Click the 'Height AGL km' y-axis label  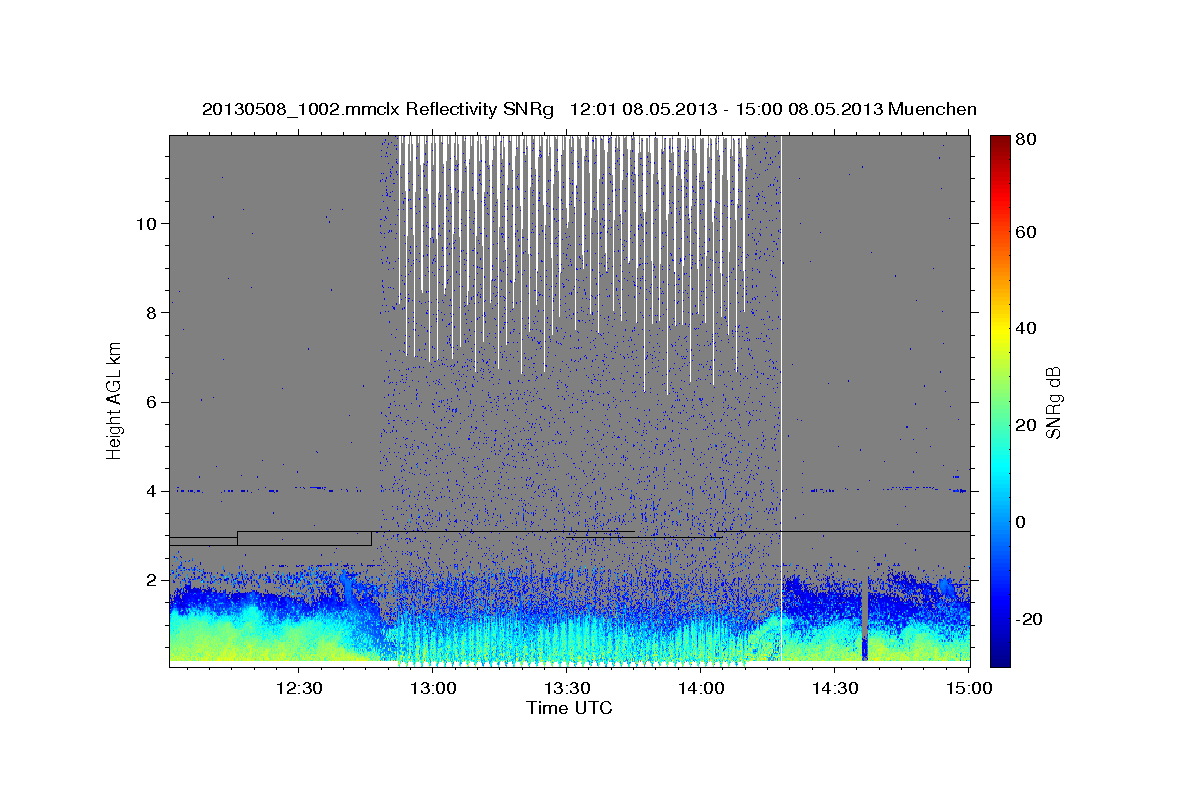pyautogui.click(x=115, y=401)
